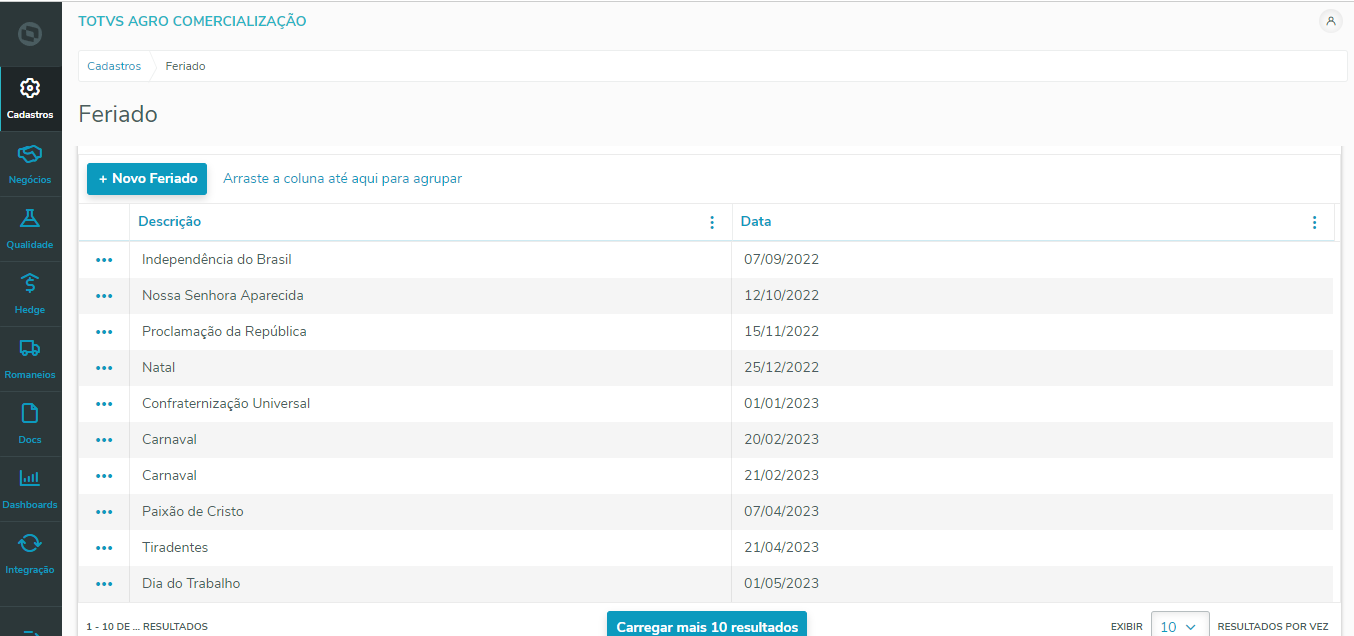Image resolution: width=1354 pixels, height=636 pixels.
Task: Open the Qualidade flask icon
Action: point(30,218)
